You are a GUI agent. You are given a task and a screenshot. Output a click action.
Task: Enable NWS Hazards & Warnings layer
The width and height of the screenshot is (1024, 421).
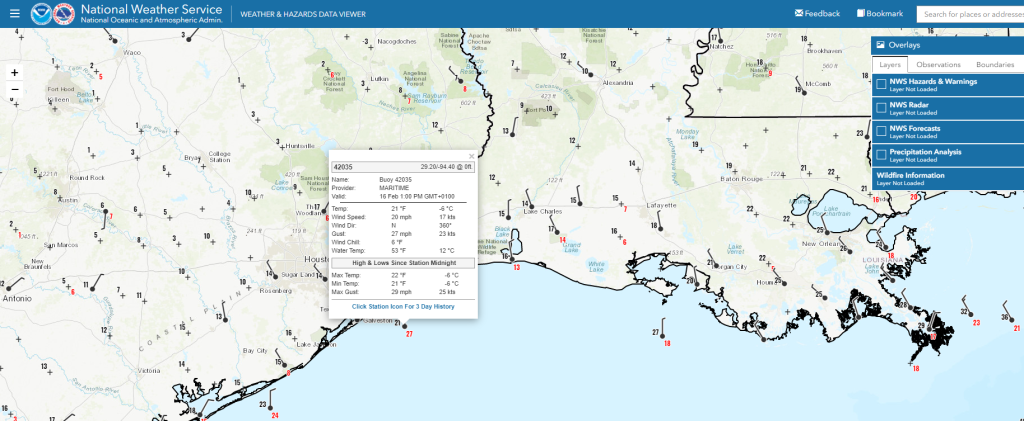pos(880,85)
